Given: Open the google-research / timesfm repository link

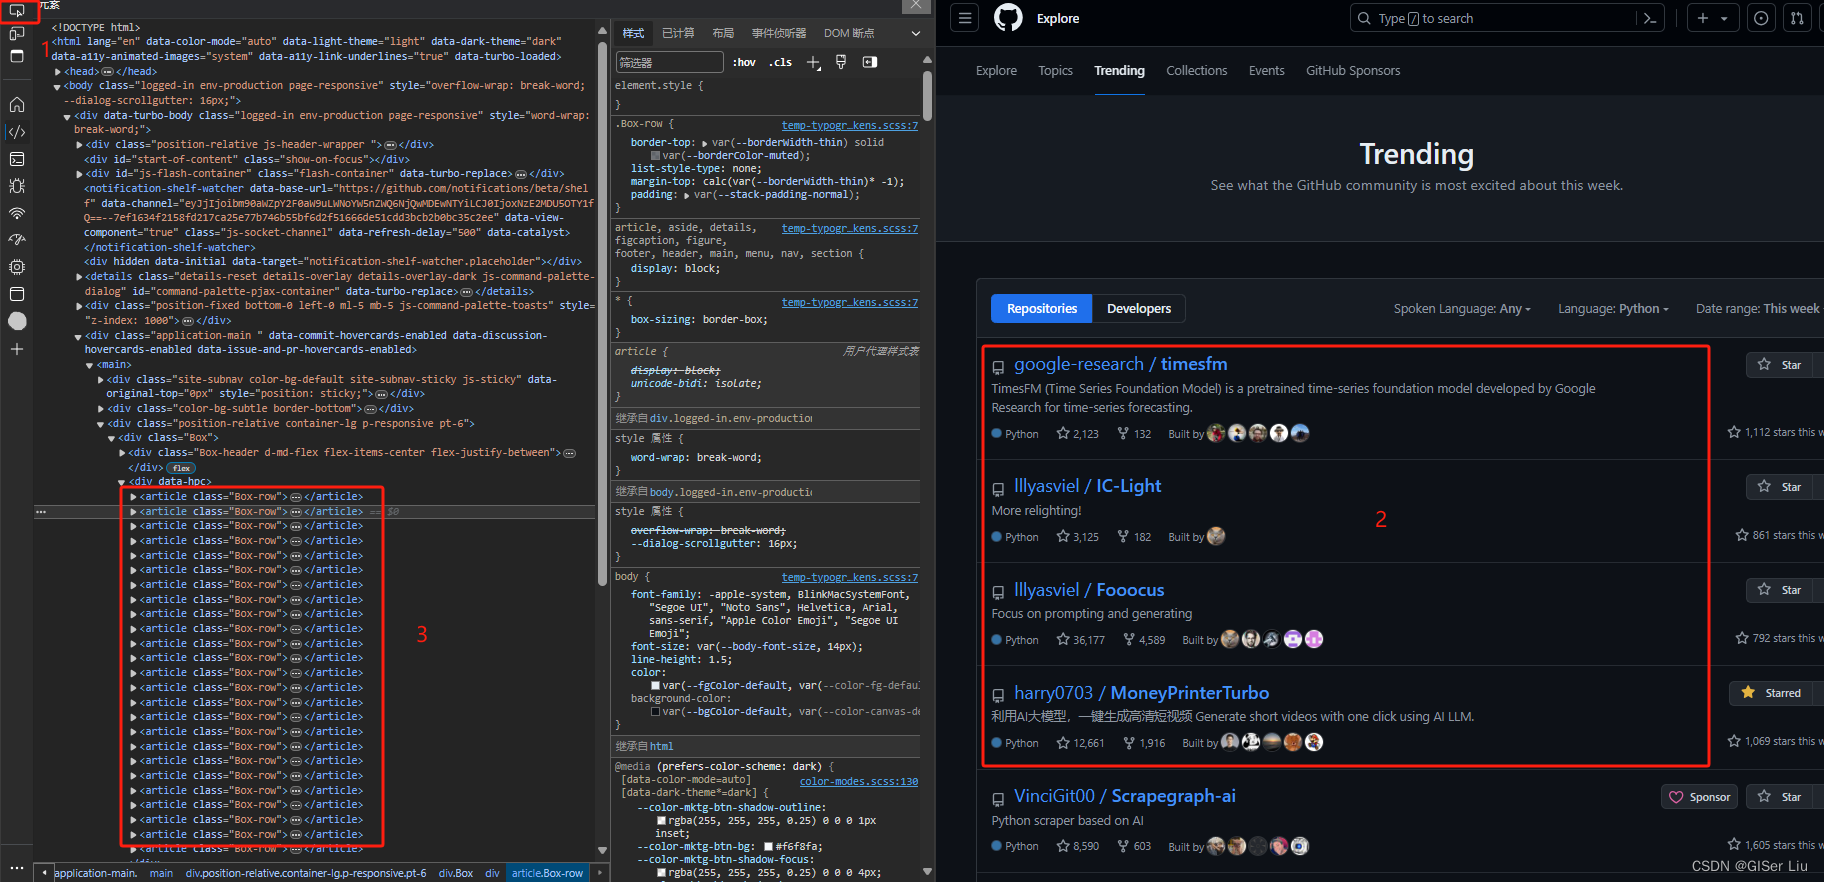Looking at the screenshot, I should (x=1121, y=364).
